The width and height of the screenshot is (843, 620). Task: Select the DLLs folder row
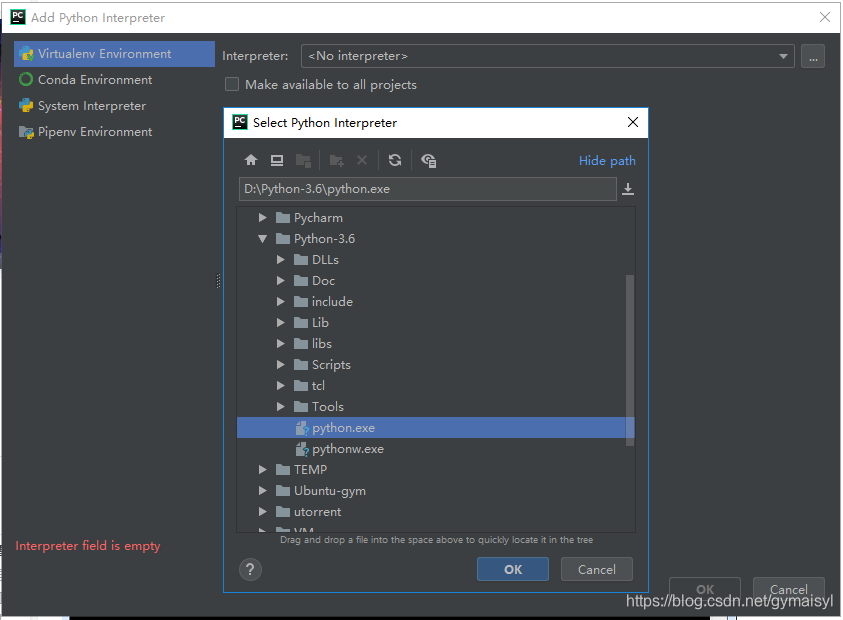(x=435, y=259)
